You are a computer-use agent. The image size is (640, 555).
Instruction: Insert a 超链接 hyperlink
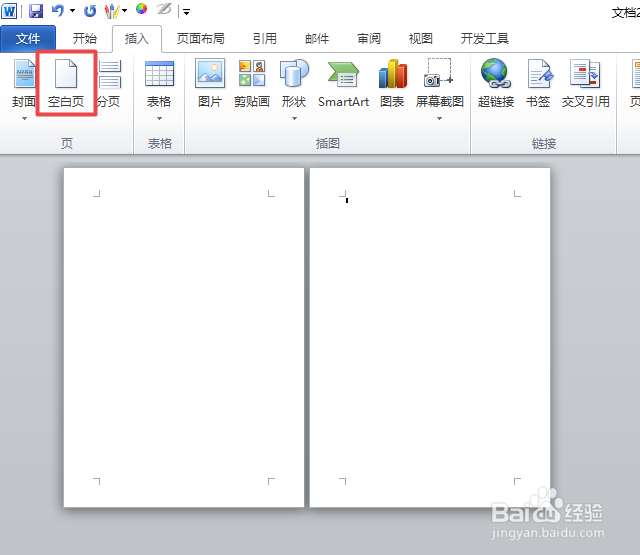click(x=496, y=83)
